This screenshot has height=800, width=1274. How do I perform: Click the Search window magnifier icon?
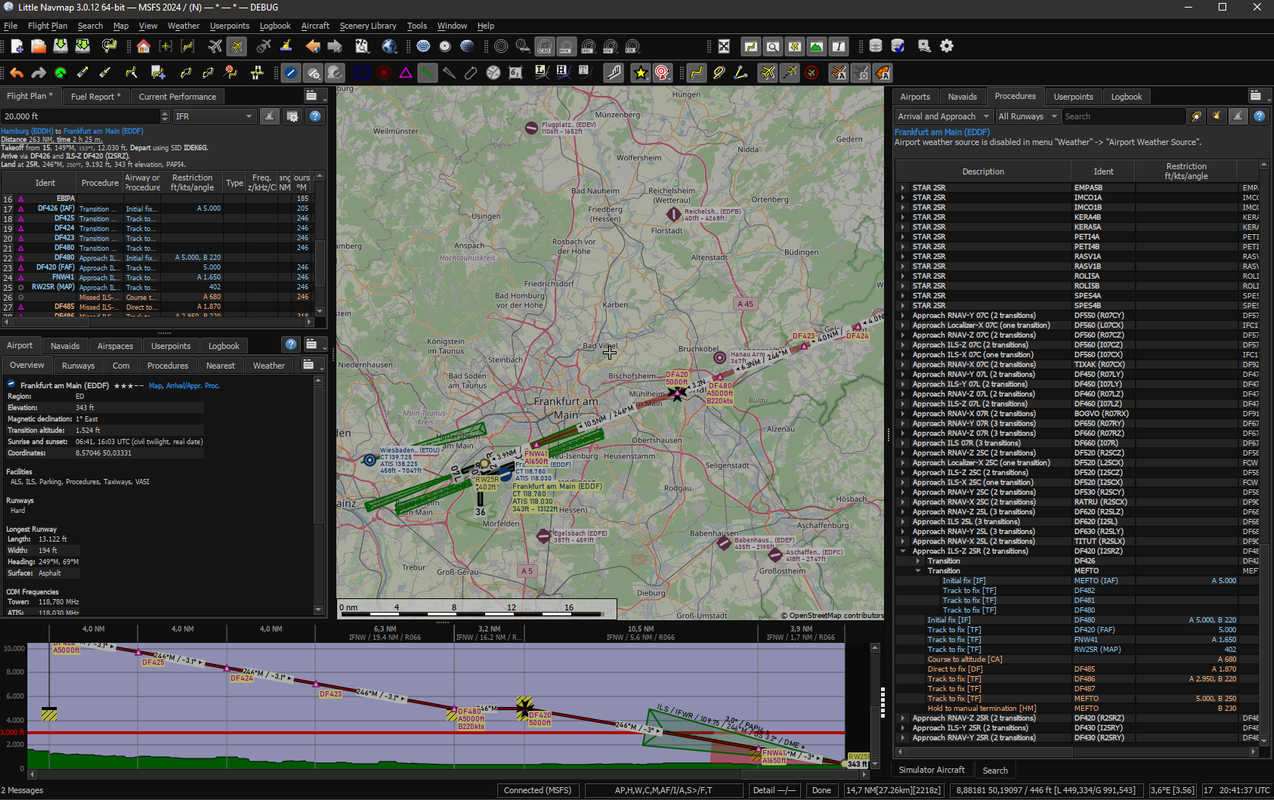pyautogui.click(x=773, y=46)
